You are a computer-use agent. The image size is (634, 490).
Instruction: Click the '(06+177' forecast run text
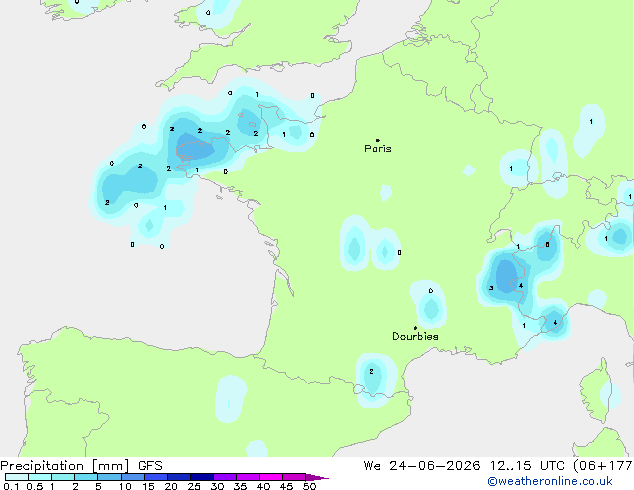click(603, 466)
